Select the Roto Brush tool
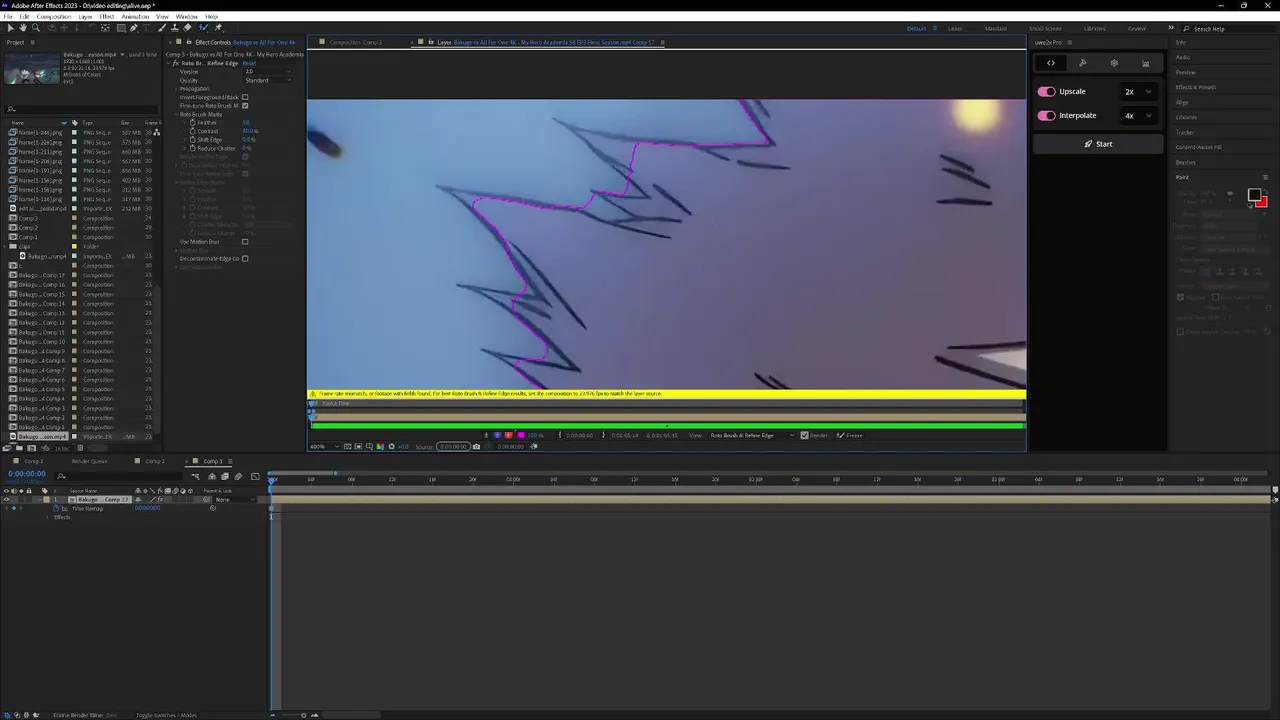Screen dimensions: 1280x720 (203, 28)
